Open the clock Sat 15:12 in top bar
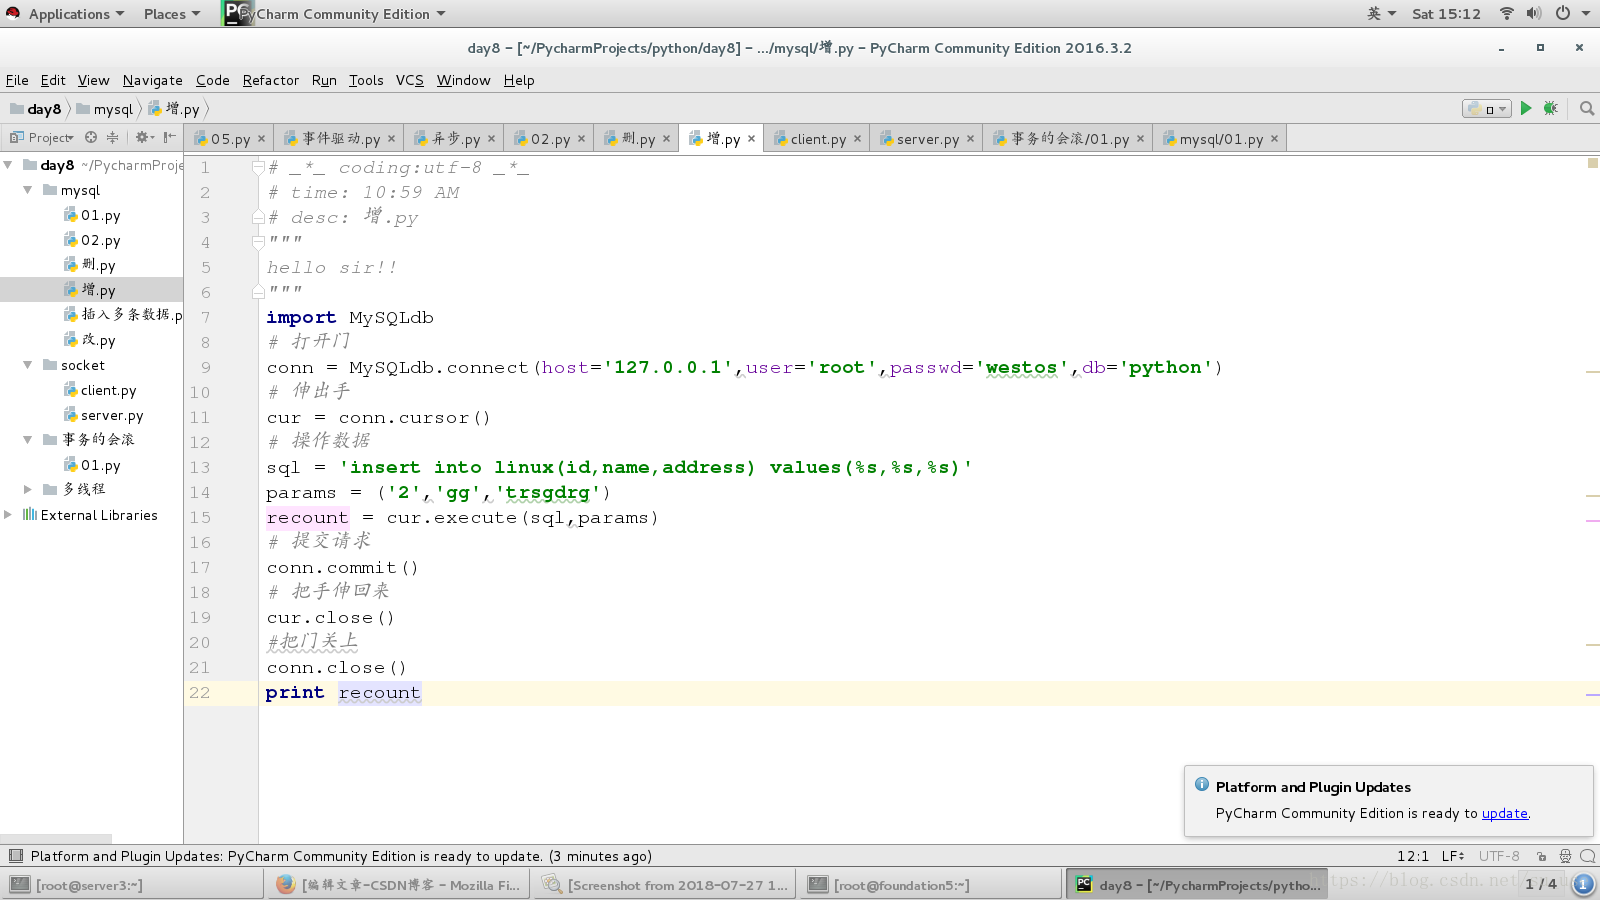The height and width of the screenshot is (900, 1600). [1446, 14]
